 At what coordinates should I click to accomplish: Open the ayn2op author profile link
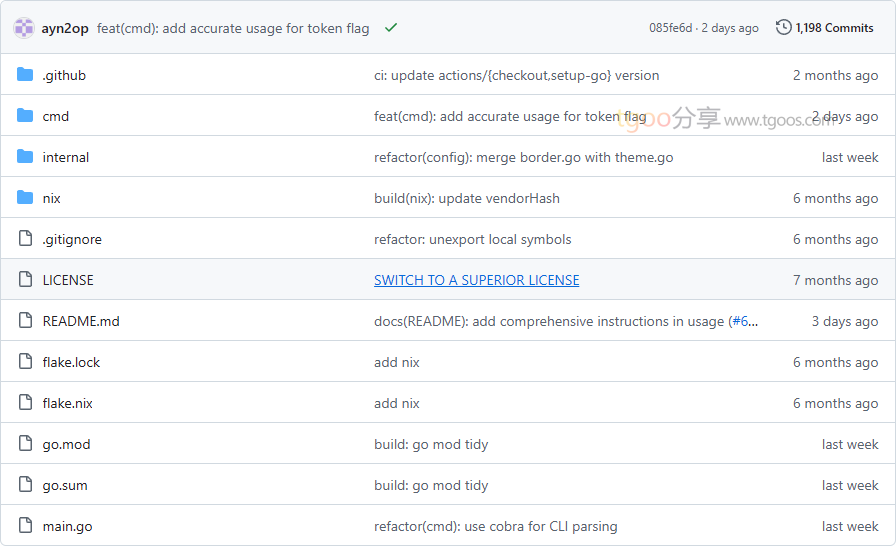point(65,28)
